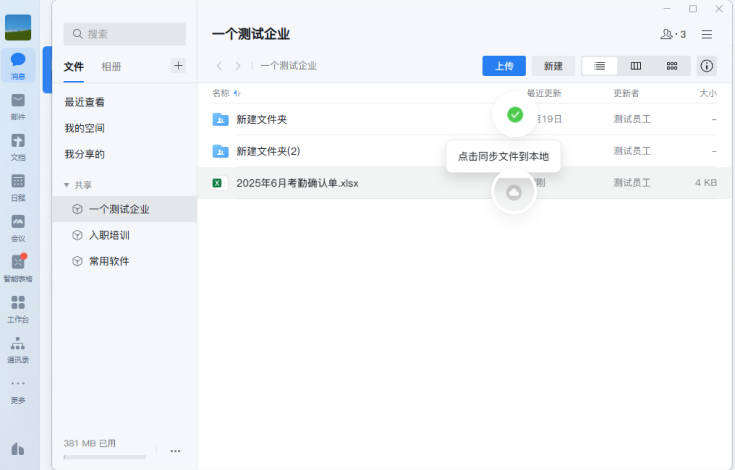Open the Mail (邮件) sidebar icon
735x470 pixels.
click(x=18, y=106)
